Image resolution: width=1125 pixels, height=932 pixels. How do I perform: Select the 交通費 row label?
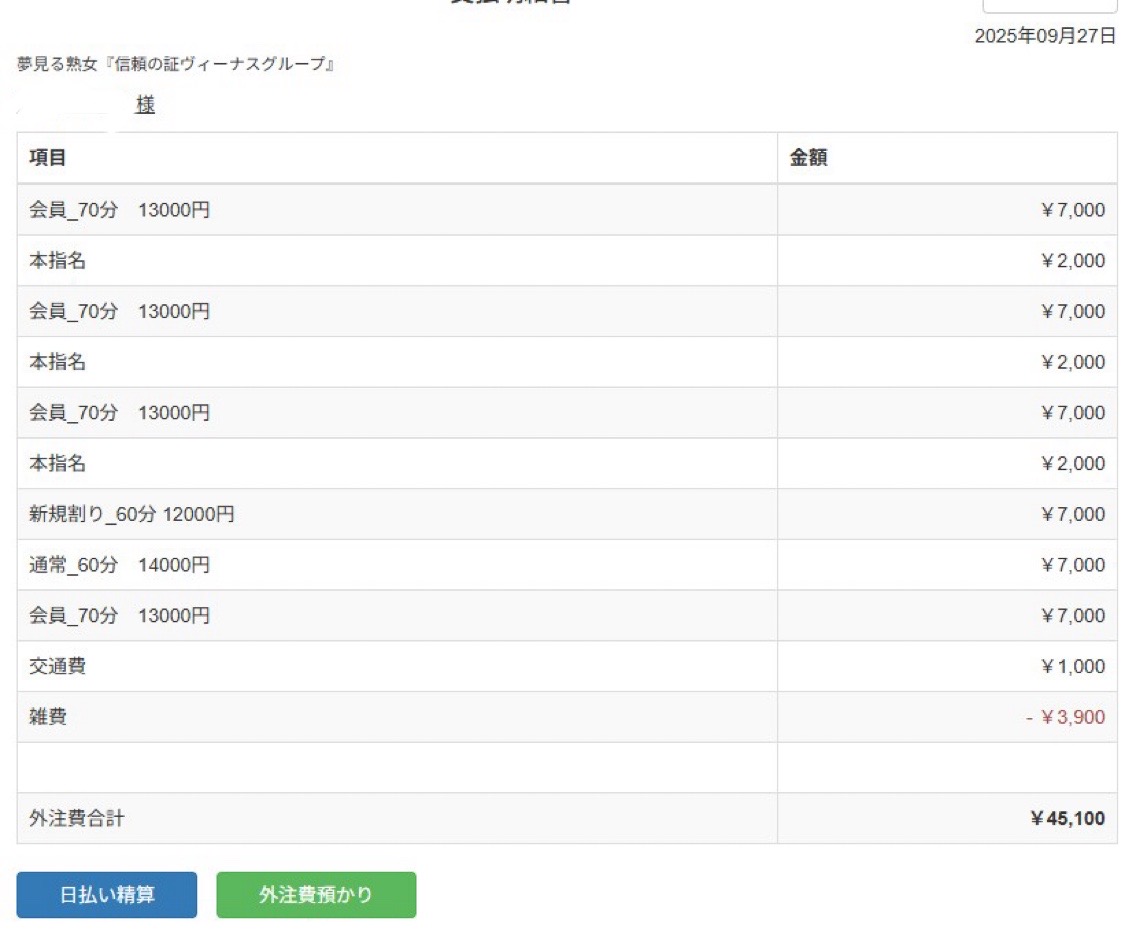[x=57, y=666]
